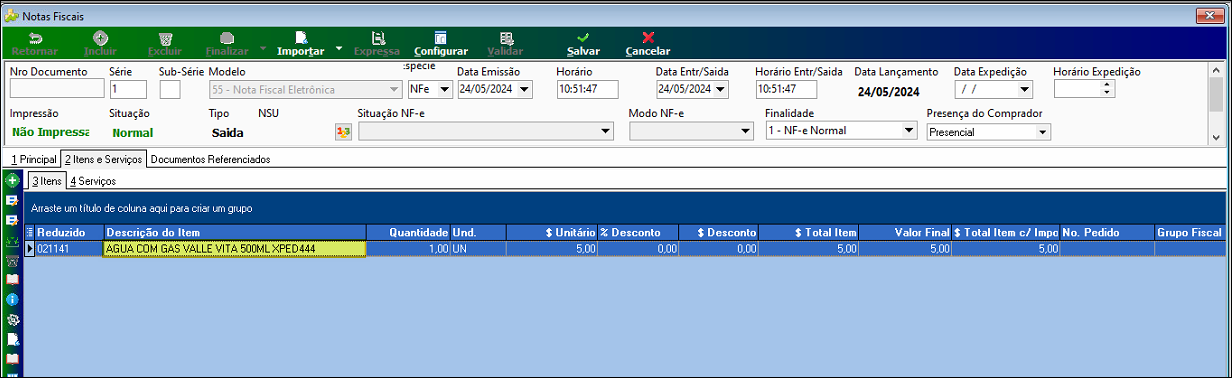The height and width of the screenshot is (378, 1232).
Task: Click the Quantidade column header
Action: click(x=408, y=232)
